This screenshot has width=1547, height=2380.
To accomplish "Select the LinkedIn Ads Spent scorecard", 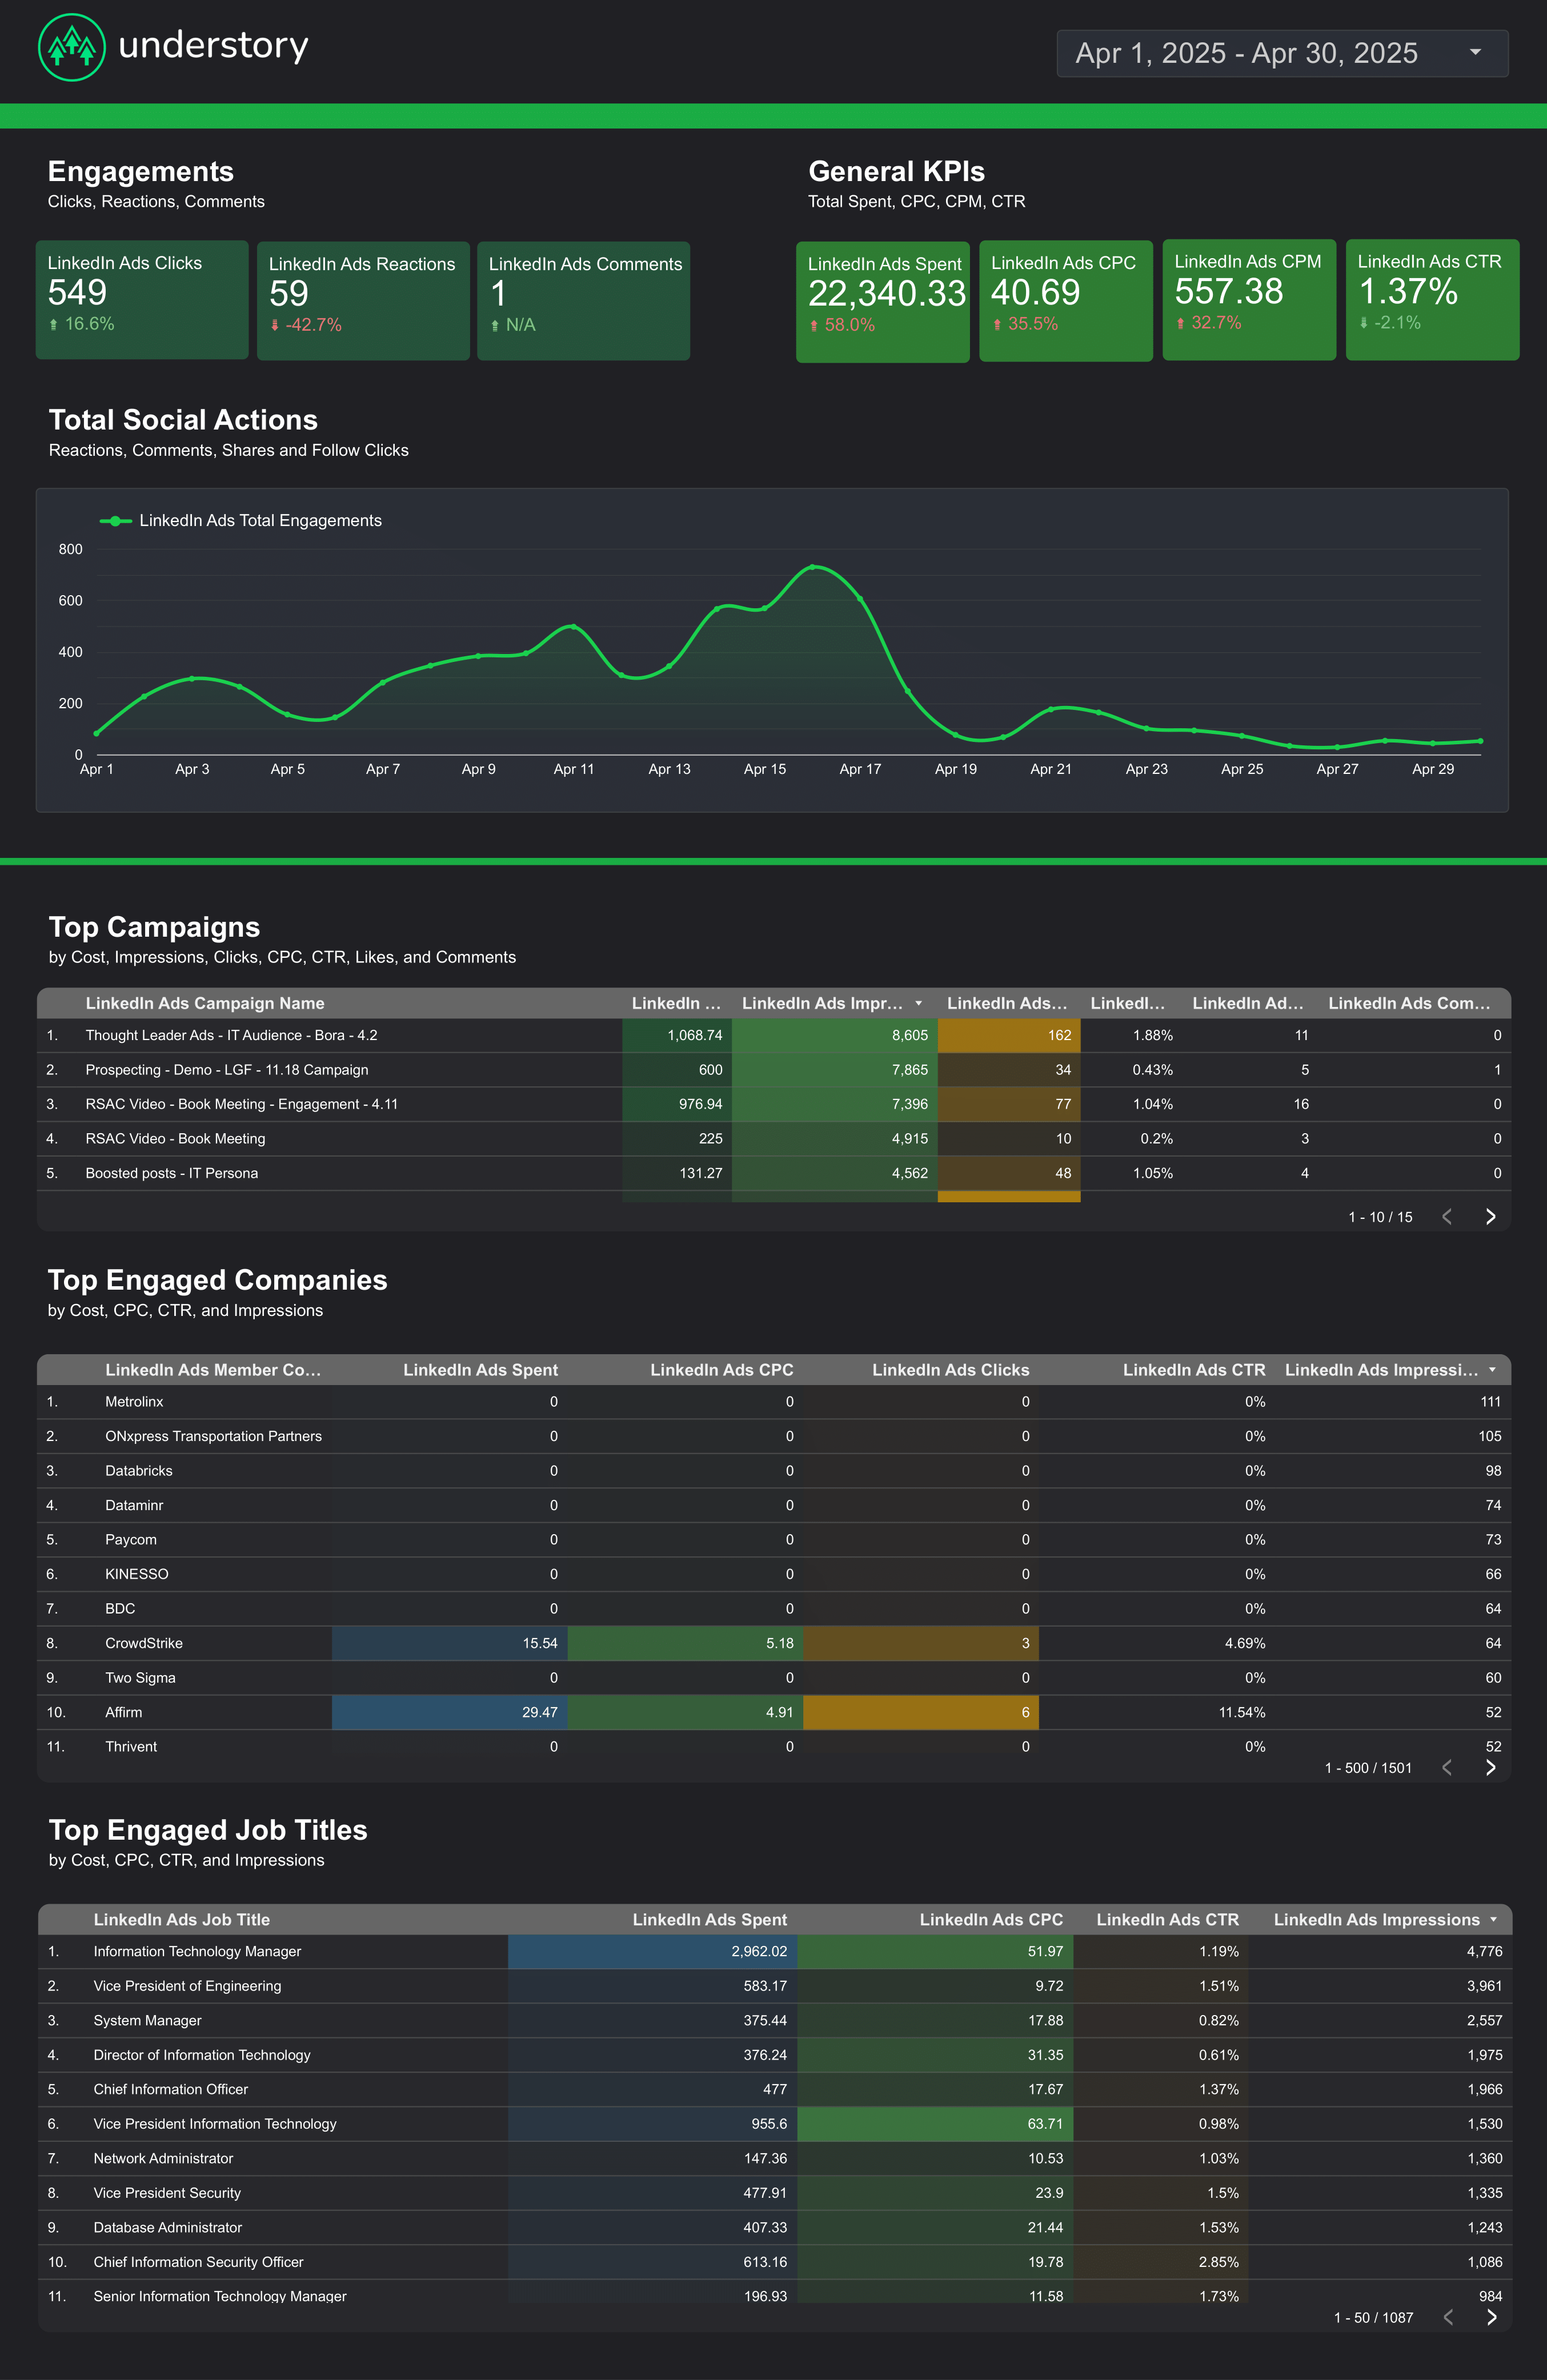I will click(882, 301).
